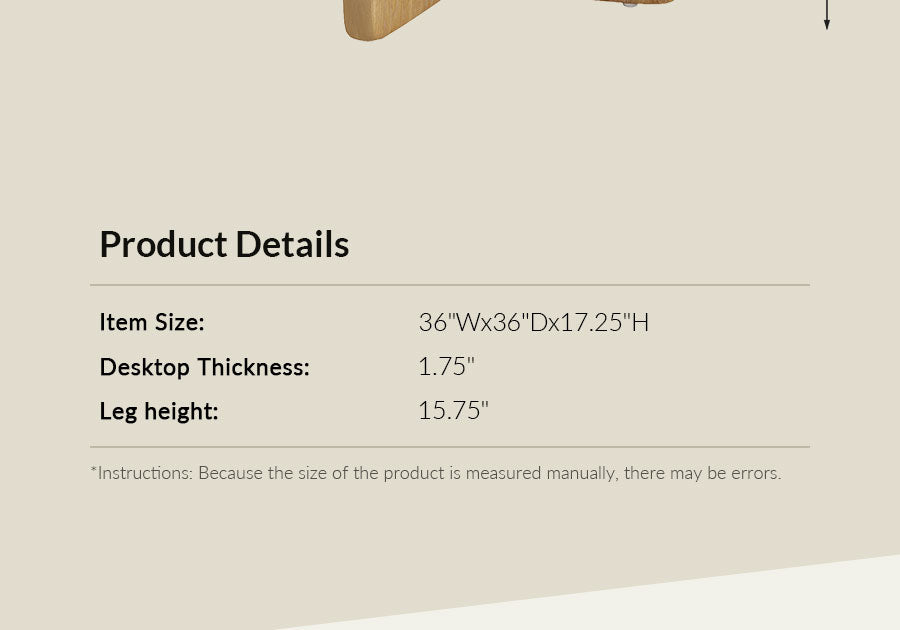The image size is (900, 630).
Task: Click the 17.25"H height in item size
Action: (x=602, y=322)
